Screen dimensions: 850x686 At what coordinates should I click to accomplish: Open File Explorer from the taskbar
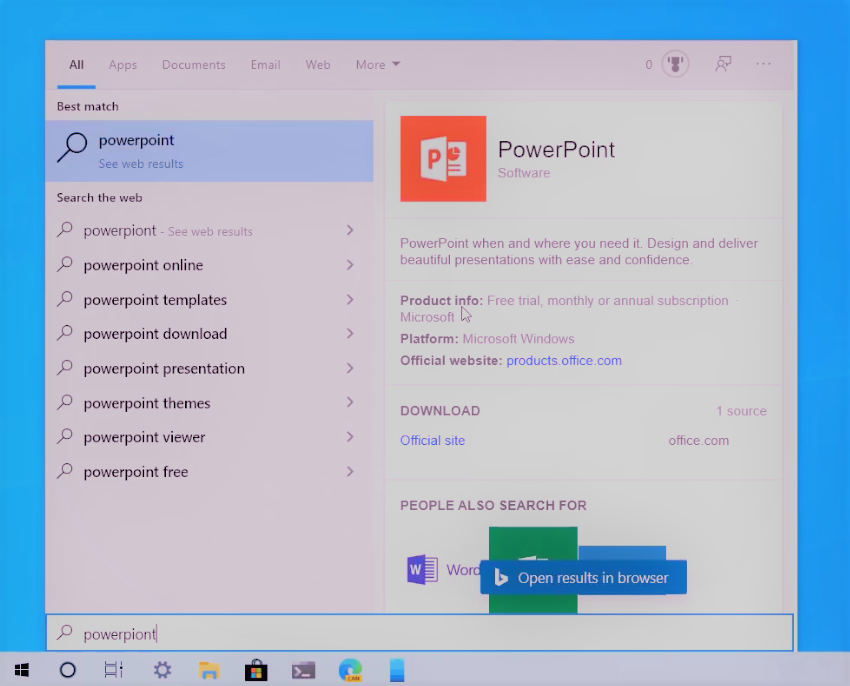coord(209,670)
